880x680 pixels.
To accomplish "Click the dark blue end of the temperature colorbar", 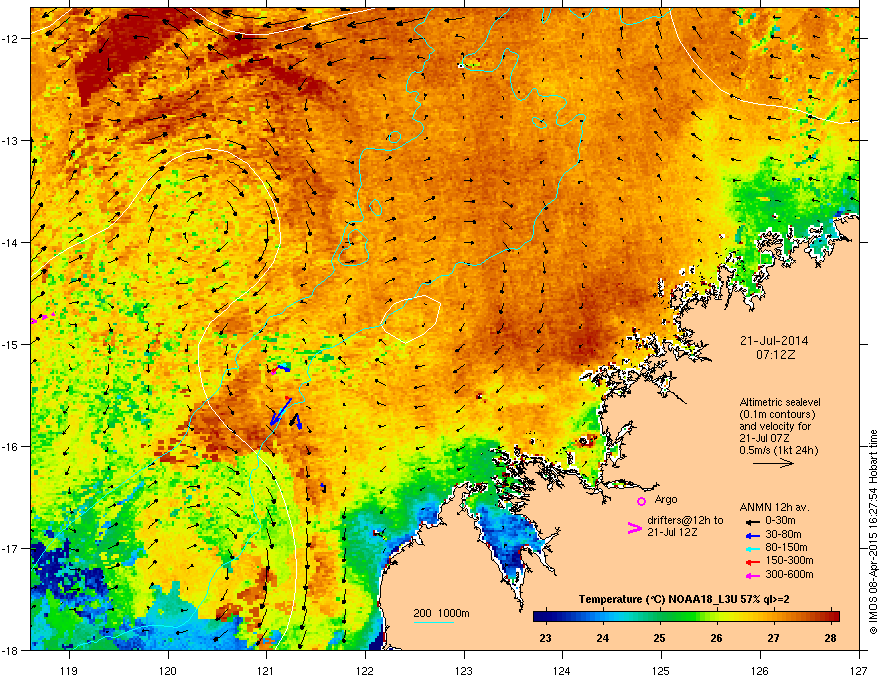I will tap(540, 616).
